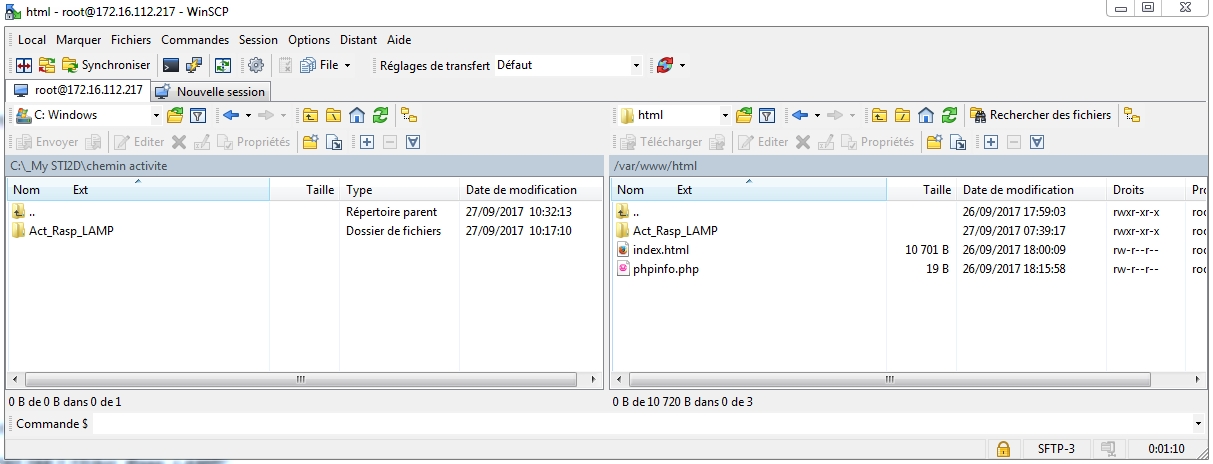This screenshot has height=464, width=1213.
Task: Expand the remote back history dropdown
Action: (817, 115)
